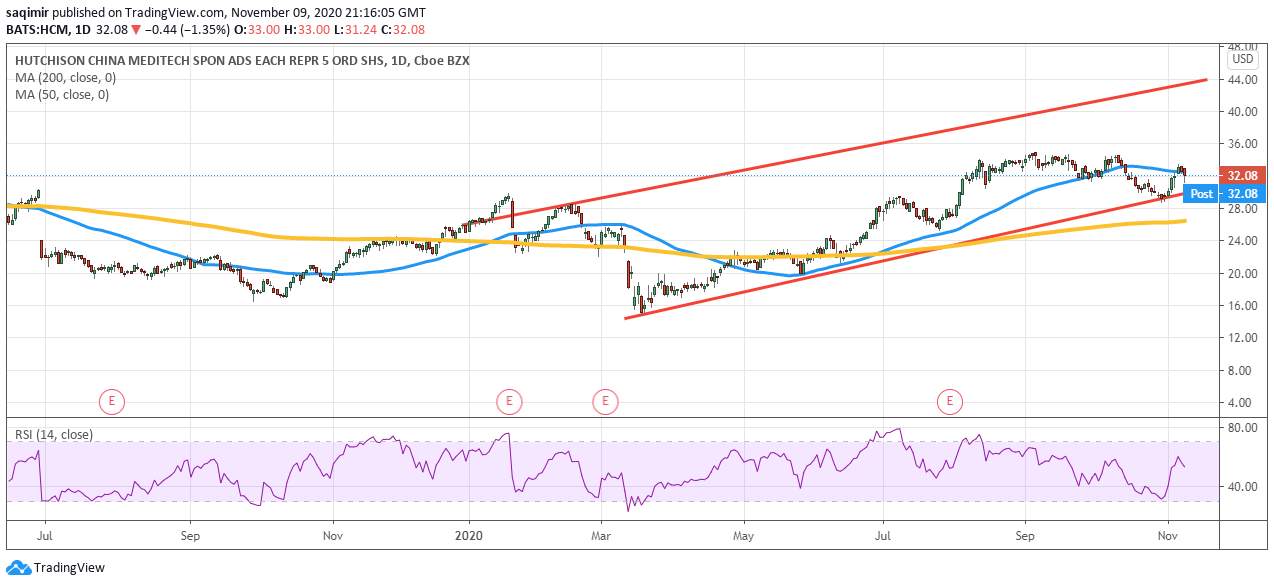Click the earnings "E" marker below July 2019
Image resolution: width=1274 pixels, height=586 pixels.
pos(111,401)
